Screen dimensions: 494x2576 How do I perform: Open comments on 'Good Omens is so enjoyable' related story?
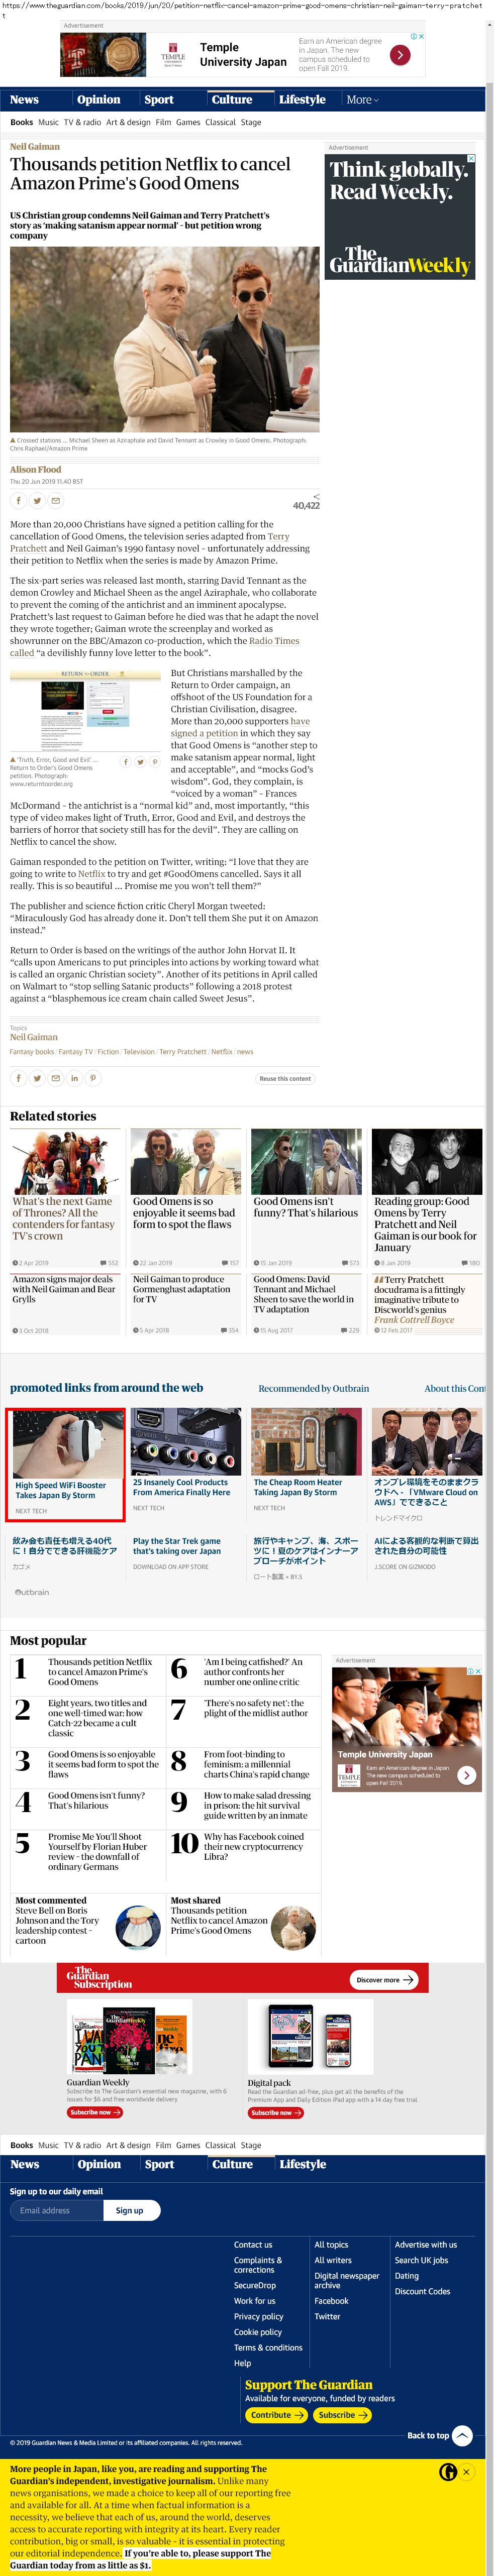(x=230, y=1263)
